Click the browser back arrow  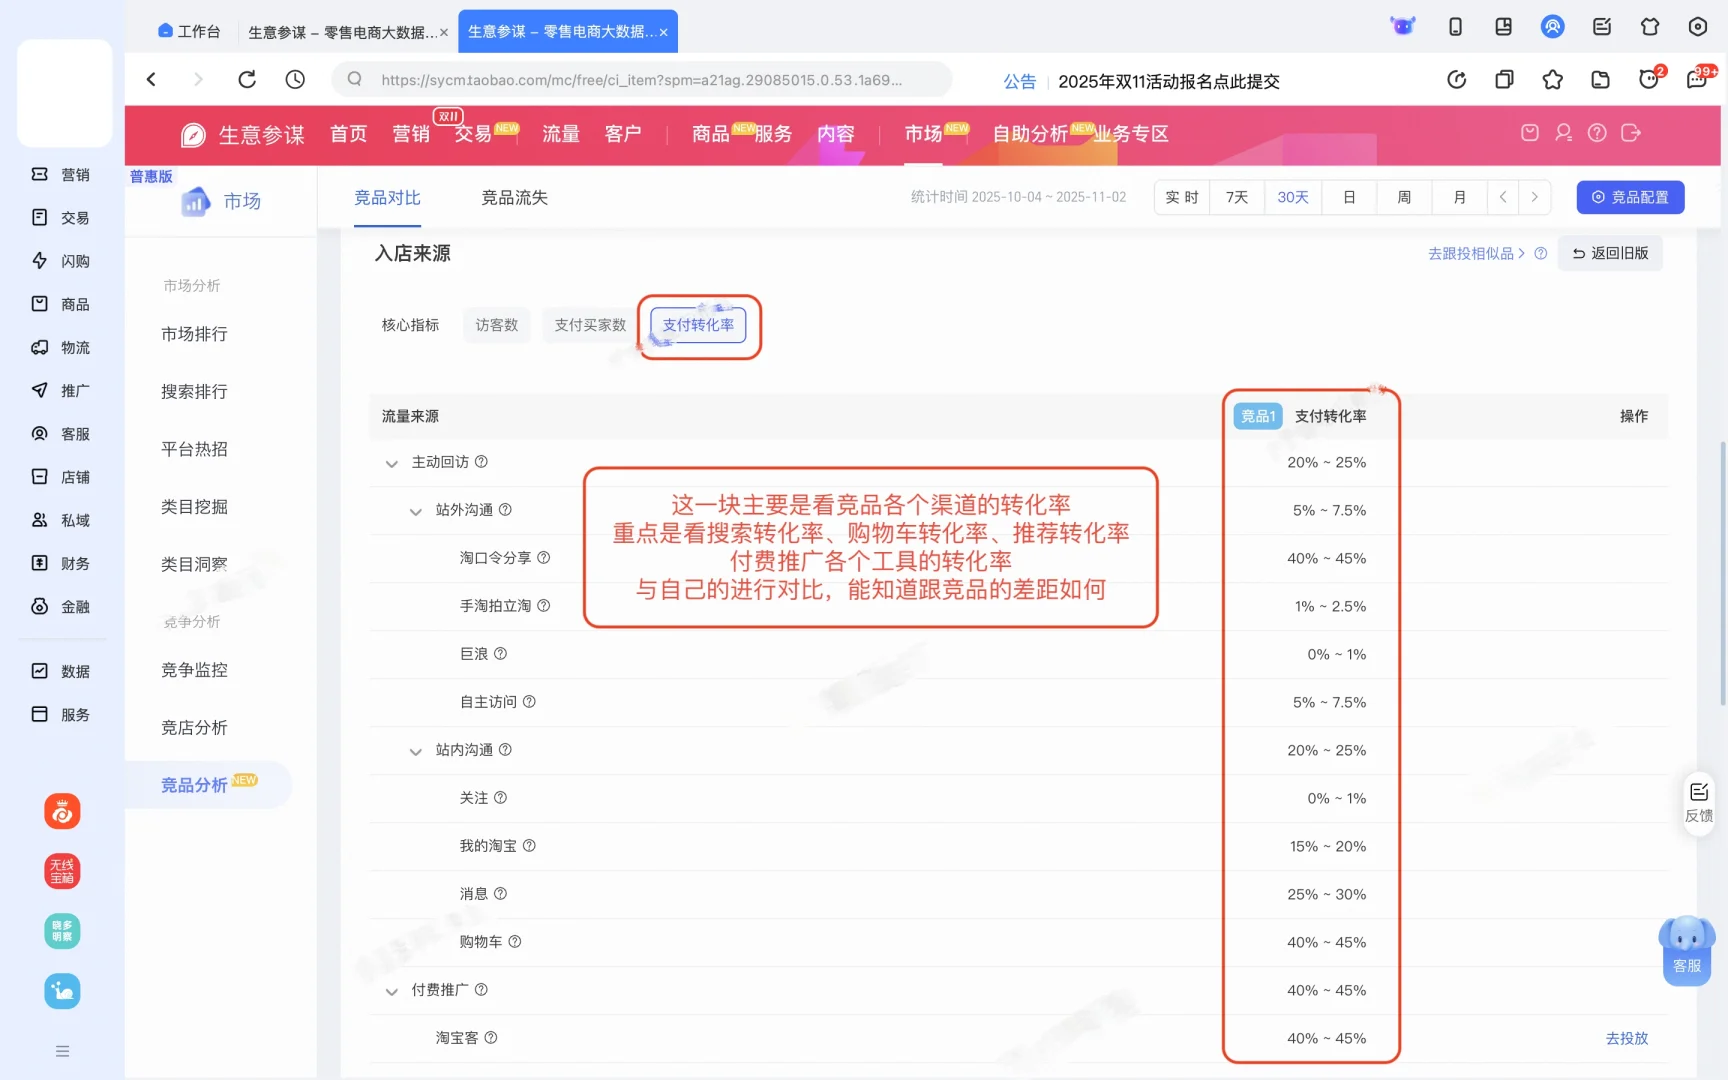(x=152, y=80)
